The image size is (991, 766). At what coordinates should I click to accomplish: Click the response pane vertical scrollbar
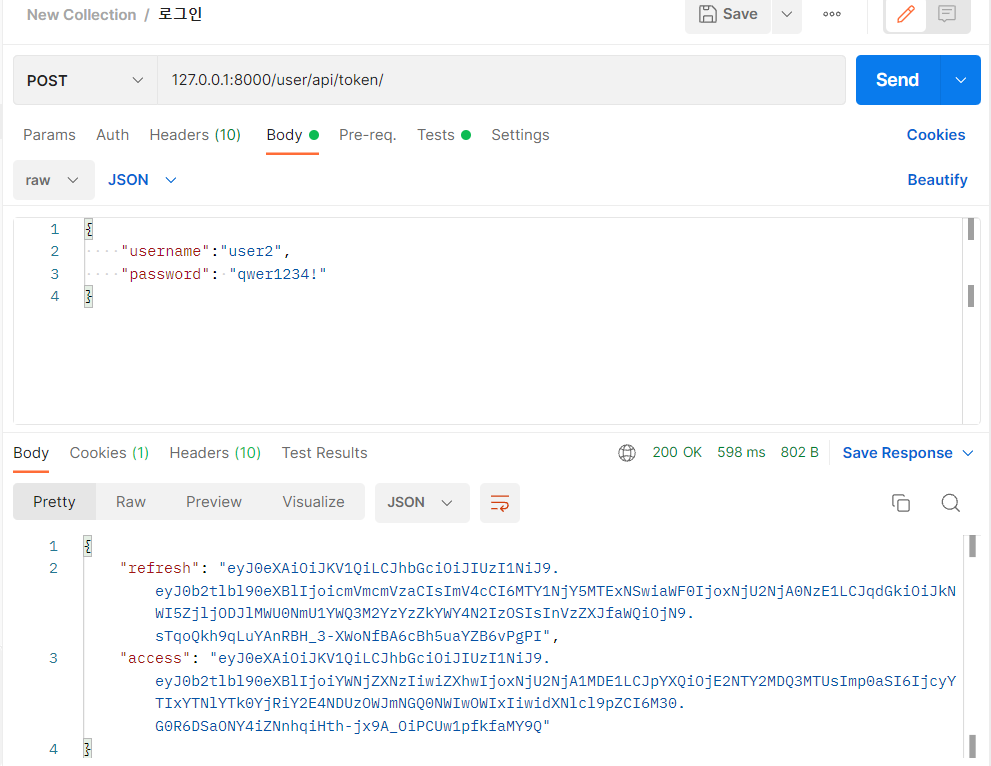[972, 645]
